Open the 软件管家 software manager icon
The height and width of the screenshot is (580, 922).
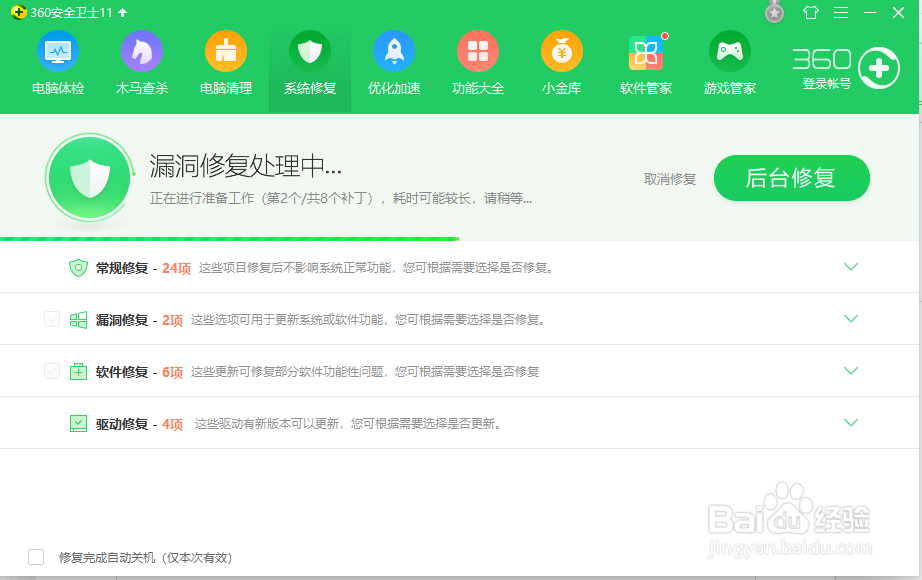646,52
